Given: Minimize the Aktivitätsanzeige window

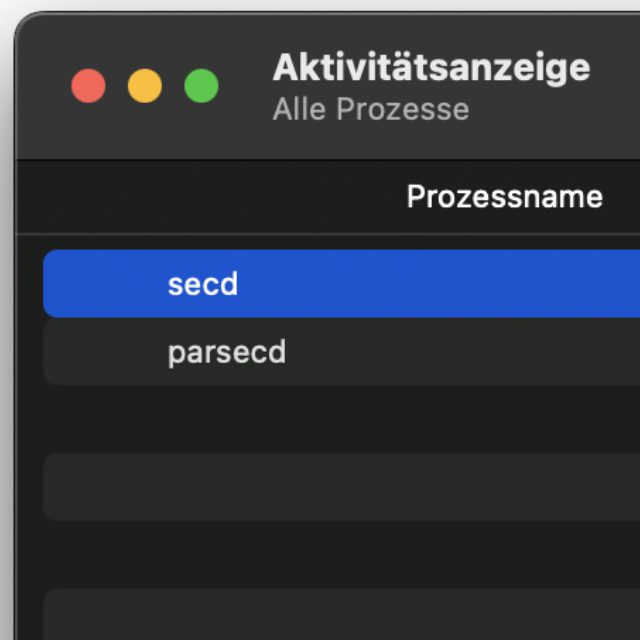Looking at the screenshot, I should tap(145, 86).
